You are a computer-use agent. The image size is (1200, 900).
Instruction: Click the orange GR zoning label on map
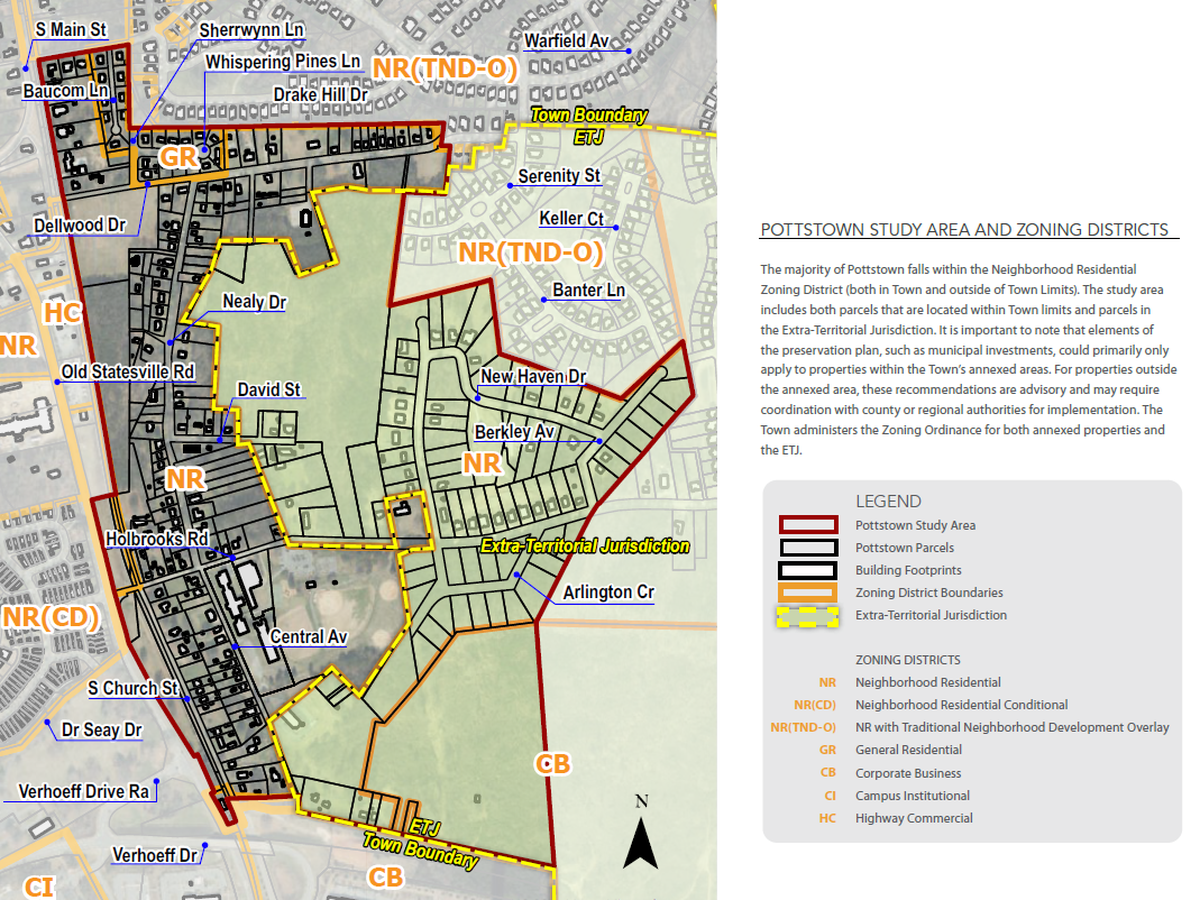point(178,158)
